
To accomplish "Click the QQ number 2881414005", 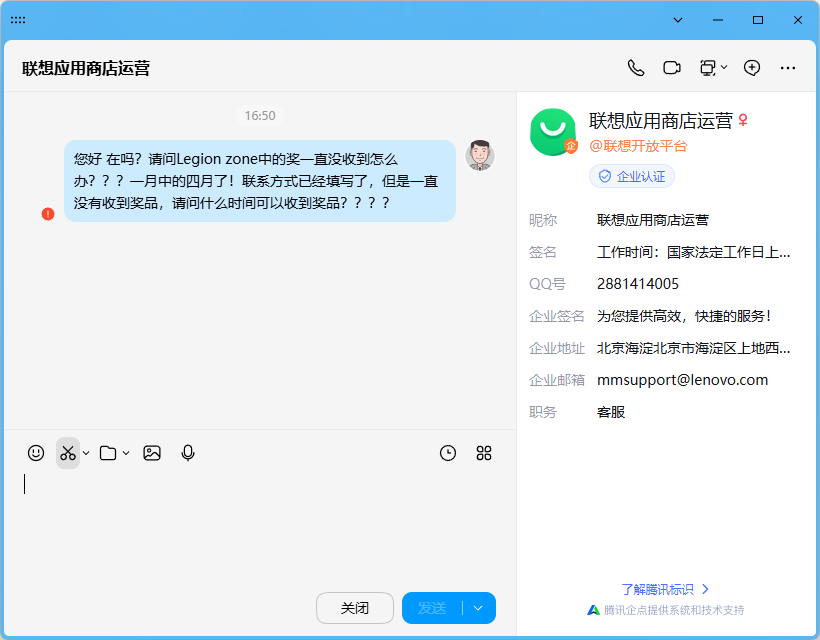I will [638, 284].
